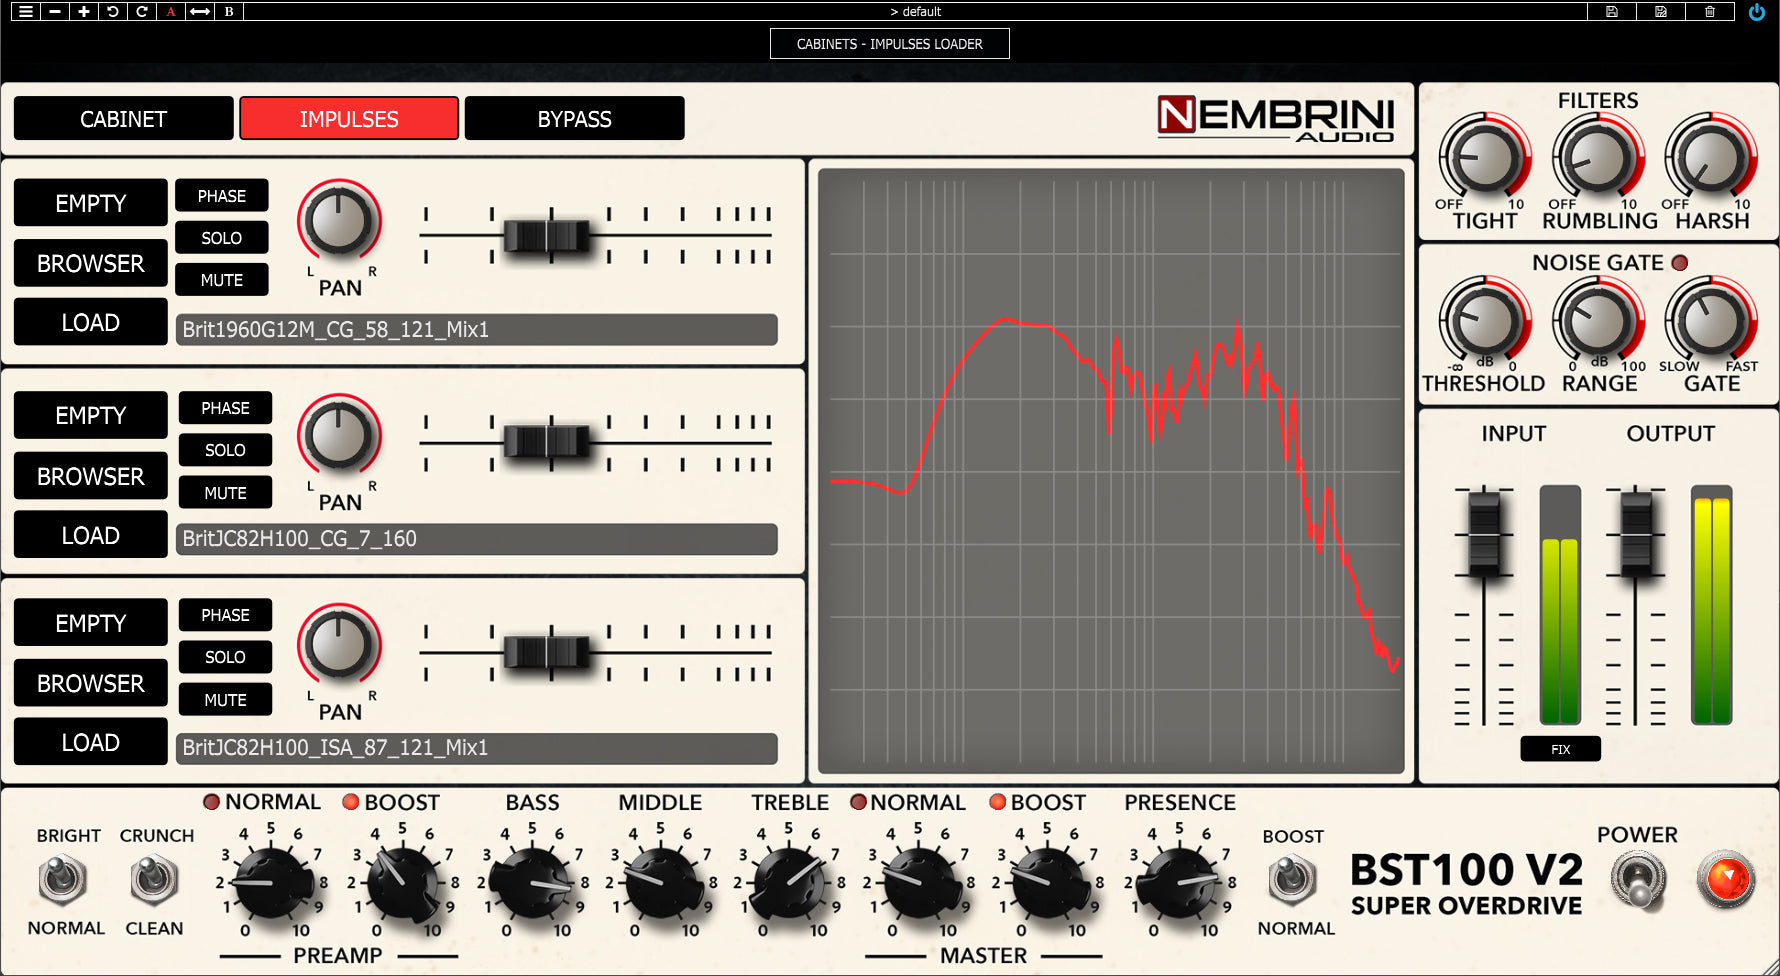Flip the BRIGHT/NORMAL toggle switch
Viewport: 1780px width, 976px height.
(x=63, y=881)
